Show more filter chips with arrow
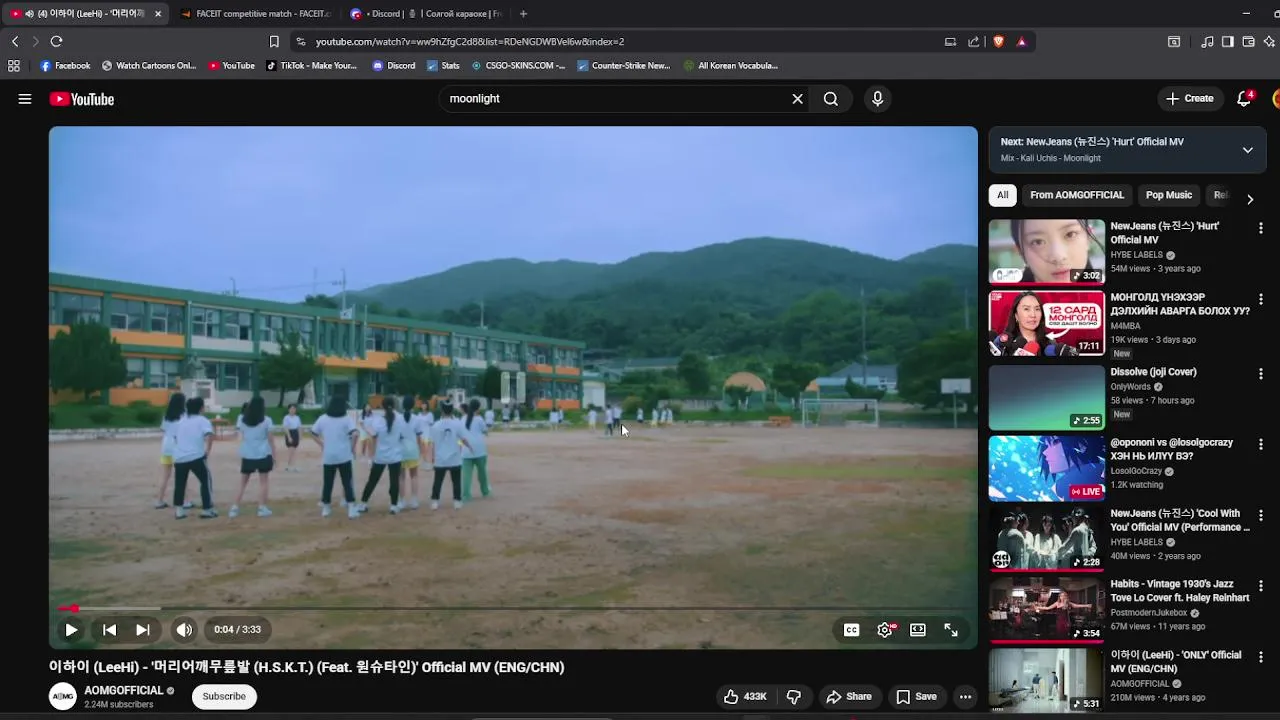Screen dimensions: 1280x720 tap(1249, 199)
